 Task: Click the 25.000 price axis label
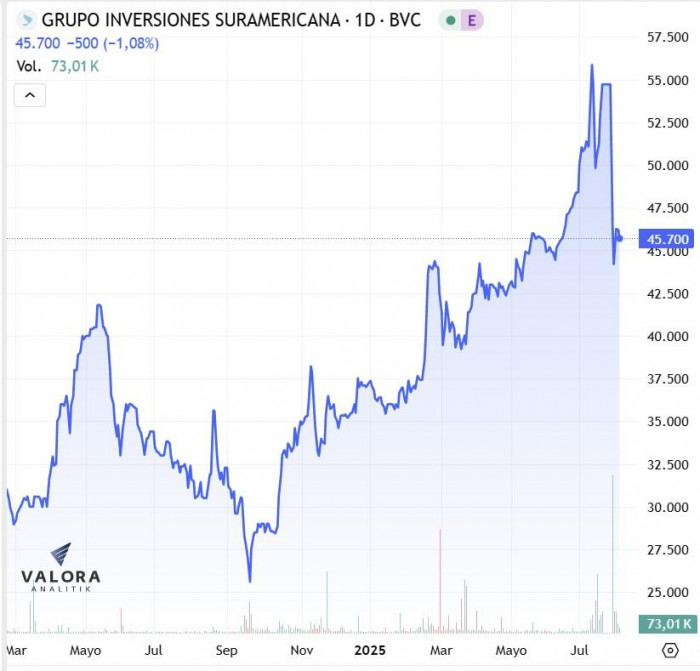[x=668, y=592]
